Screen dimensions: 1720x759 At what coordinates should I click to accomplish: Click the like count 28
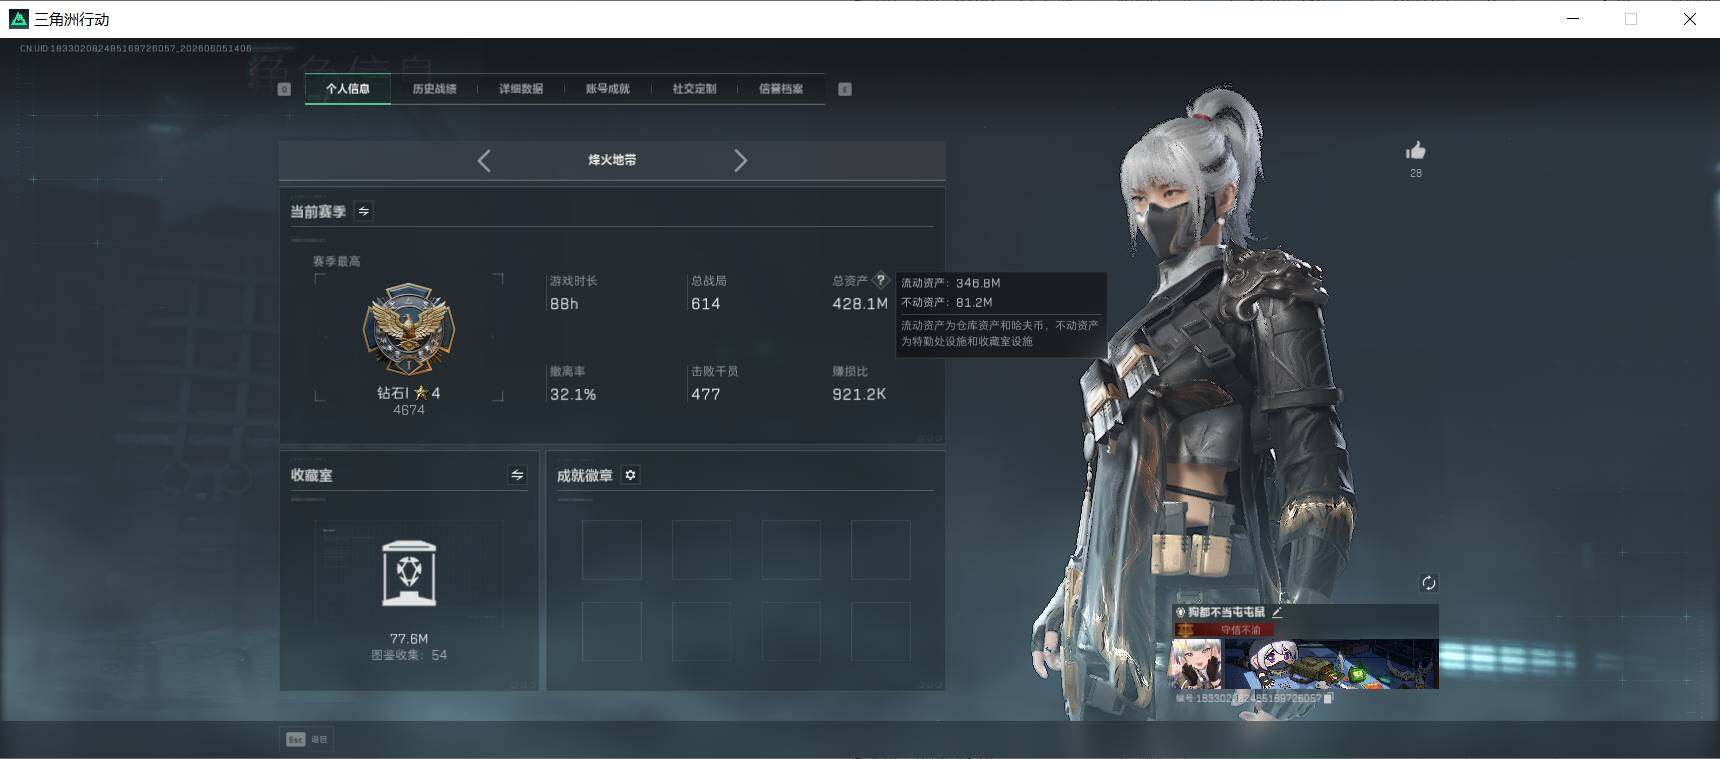pyautogui.click(x=1416, y=173)
